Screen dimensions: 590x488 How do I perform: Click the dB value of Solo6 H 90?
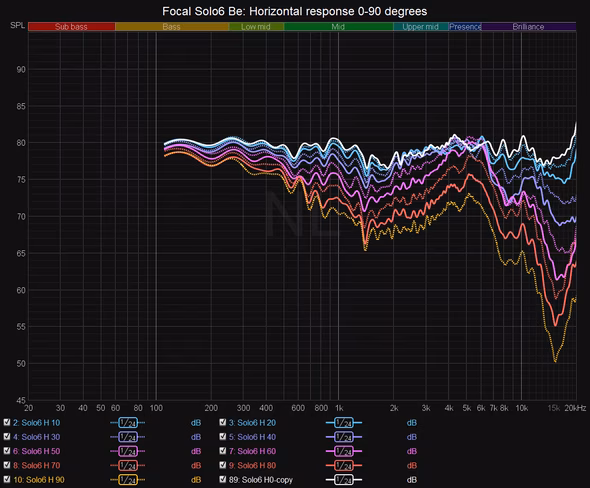pos(196,480)
